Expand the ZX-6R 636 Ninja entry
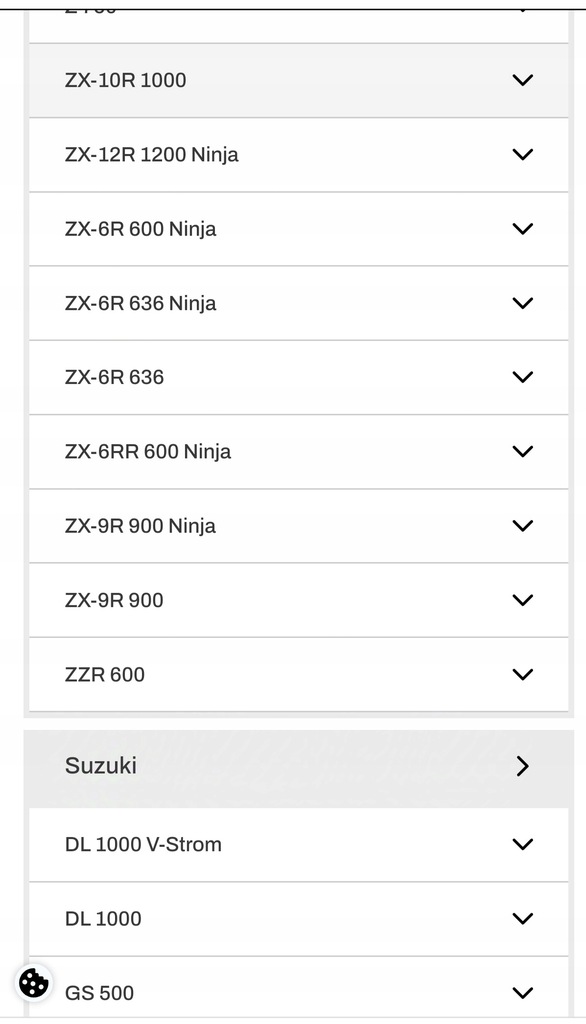Image resolution: width=586 pixels, height=1024 pixels. click(x=299, y=303)
